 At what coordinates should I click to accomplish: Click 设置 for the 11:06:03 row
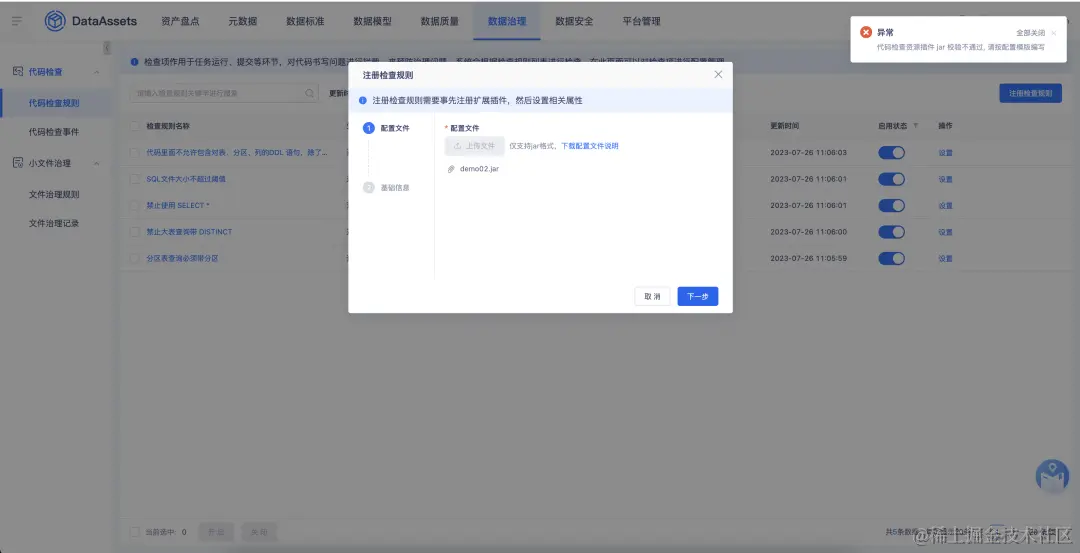coord(945,153)
